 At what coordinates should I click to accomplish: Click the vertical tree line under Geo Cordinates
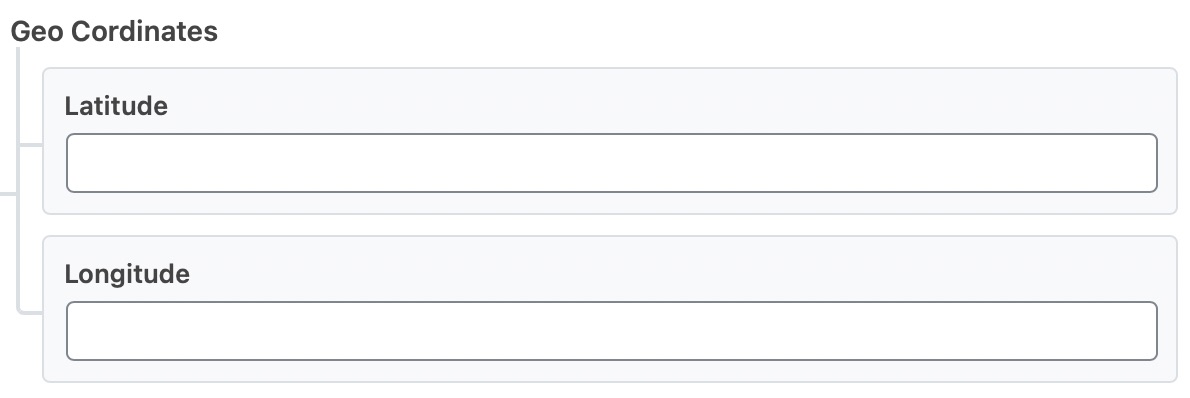(x=17, y=178)
